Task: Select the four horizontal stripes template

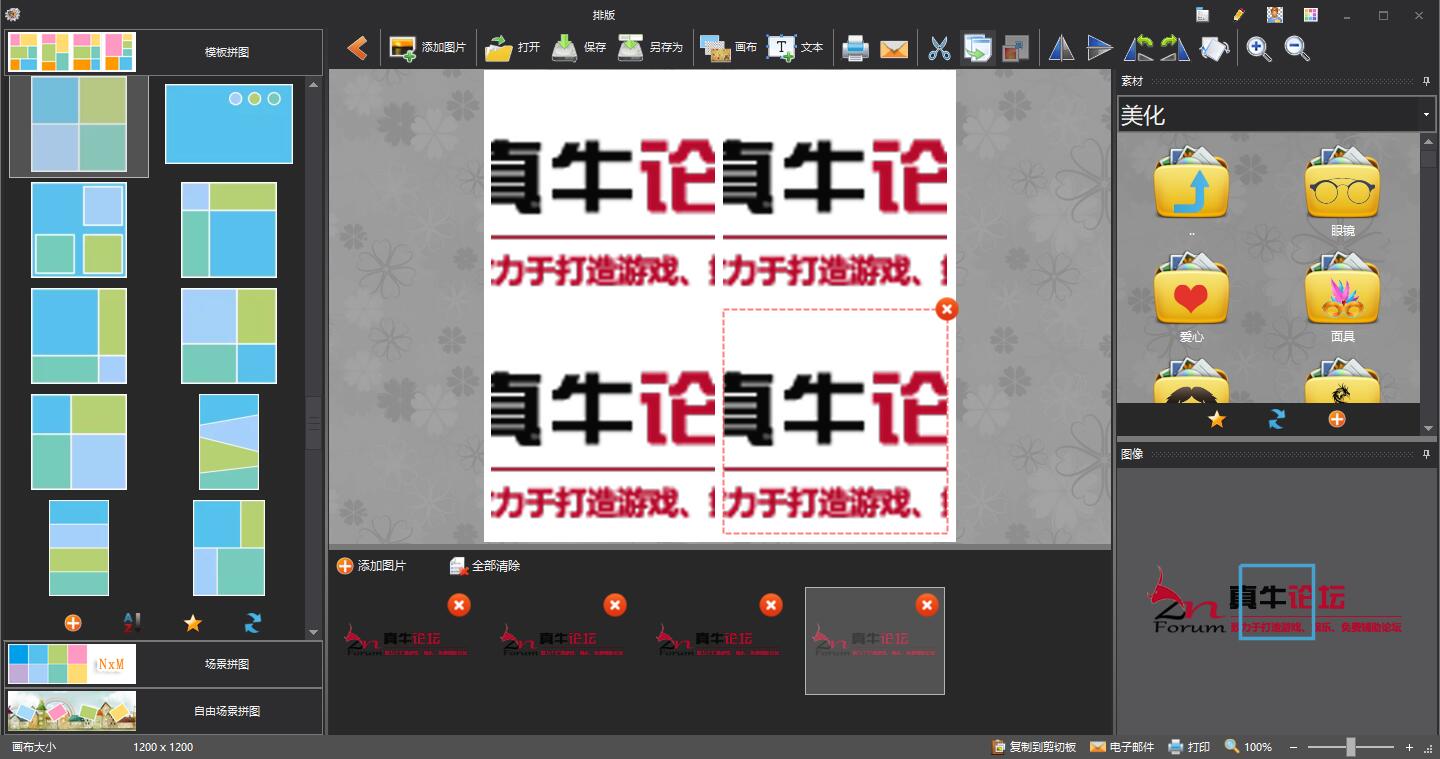Action: pos(79,548)
